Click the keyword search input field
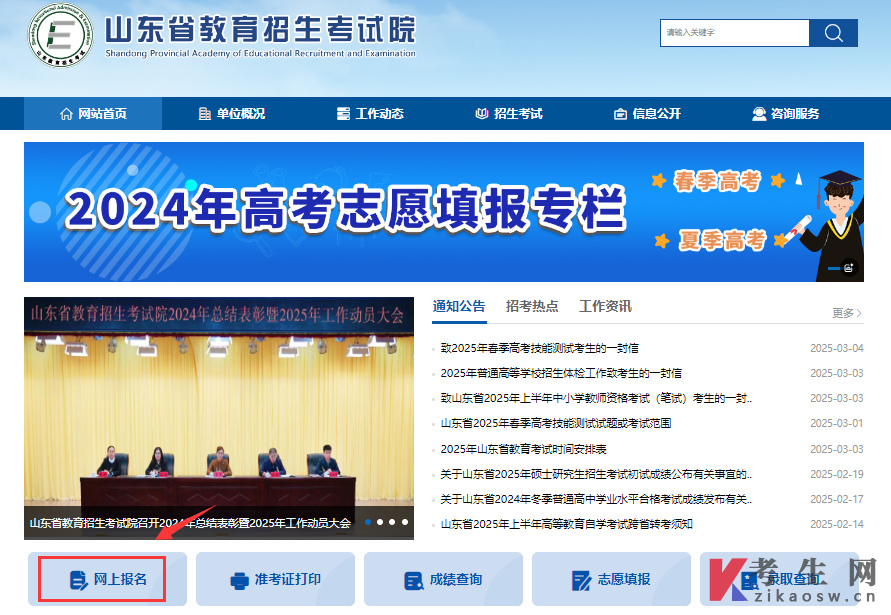Viewport: 891px width, 615px height. coord(735,33)
